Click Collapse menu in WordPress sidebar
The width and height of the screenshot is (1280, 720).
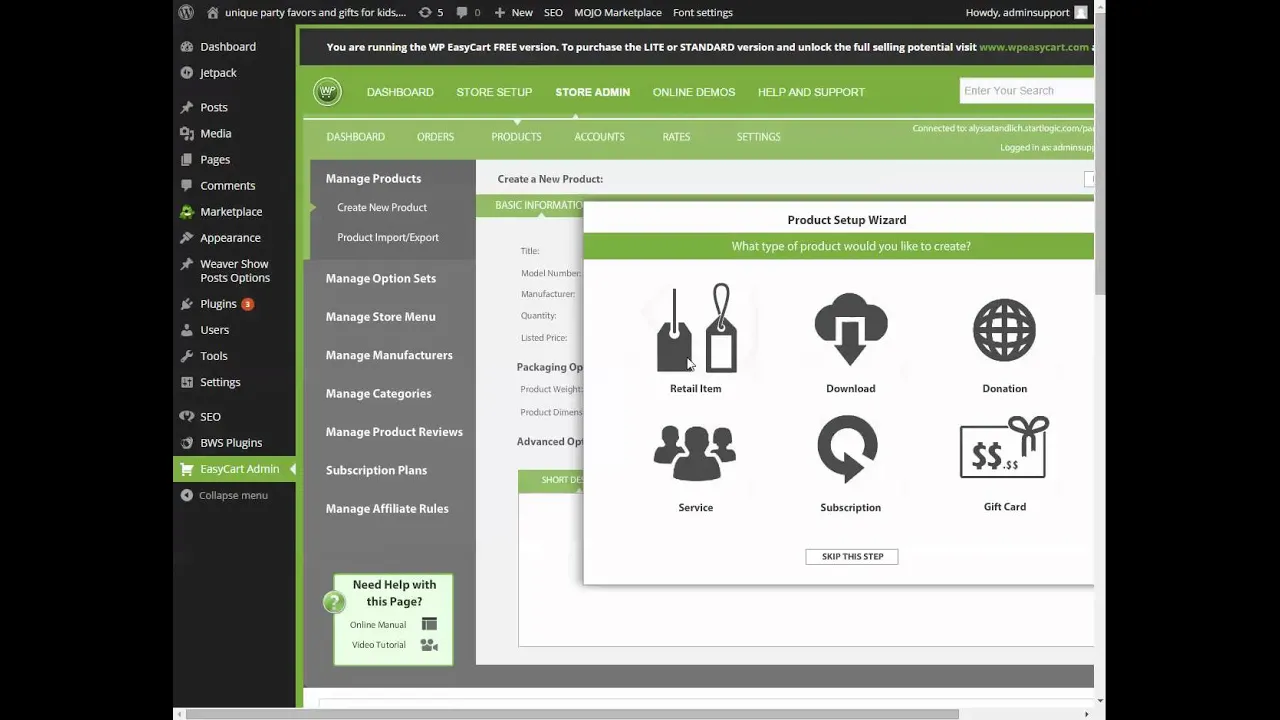pos(233,495)
